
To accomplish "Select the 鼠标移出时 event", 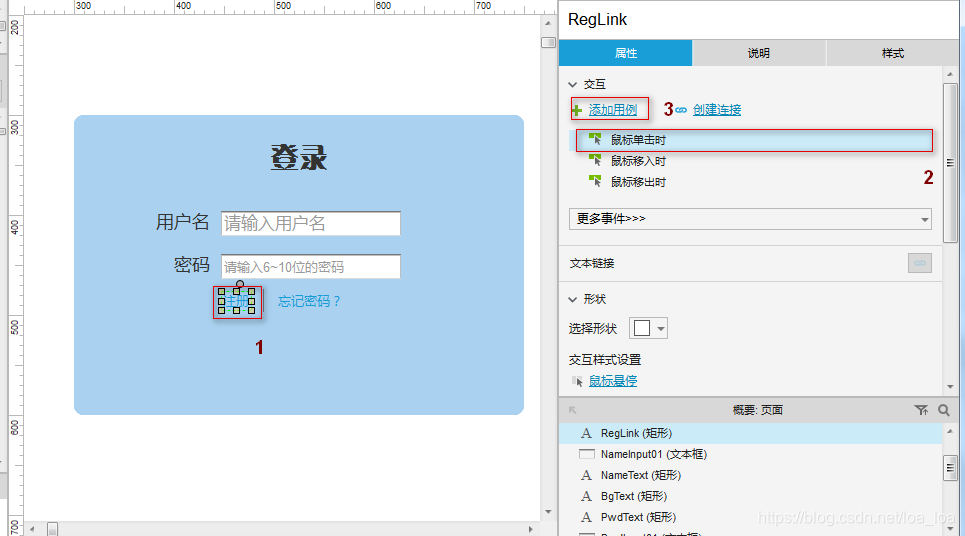I will click(638, 182).
